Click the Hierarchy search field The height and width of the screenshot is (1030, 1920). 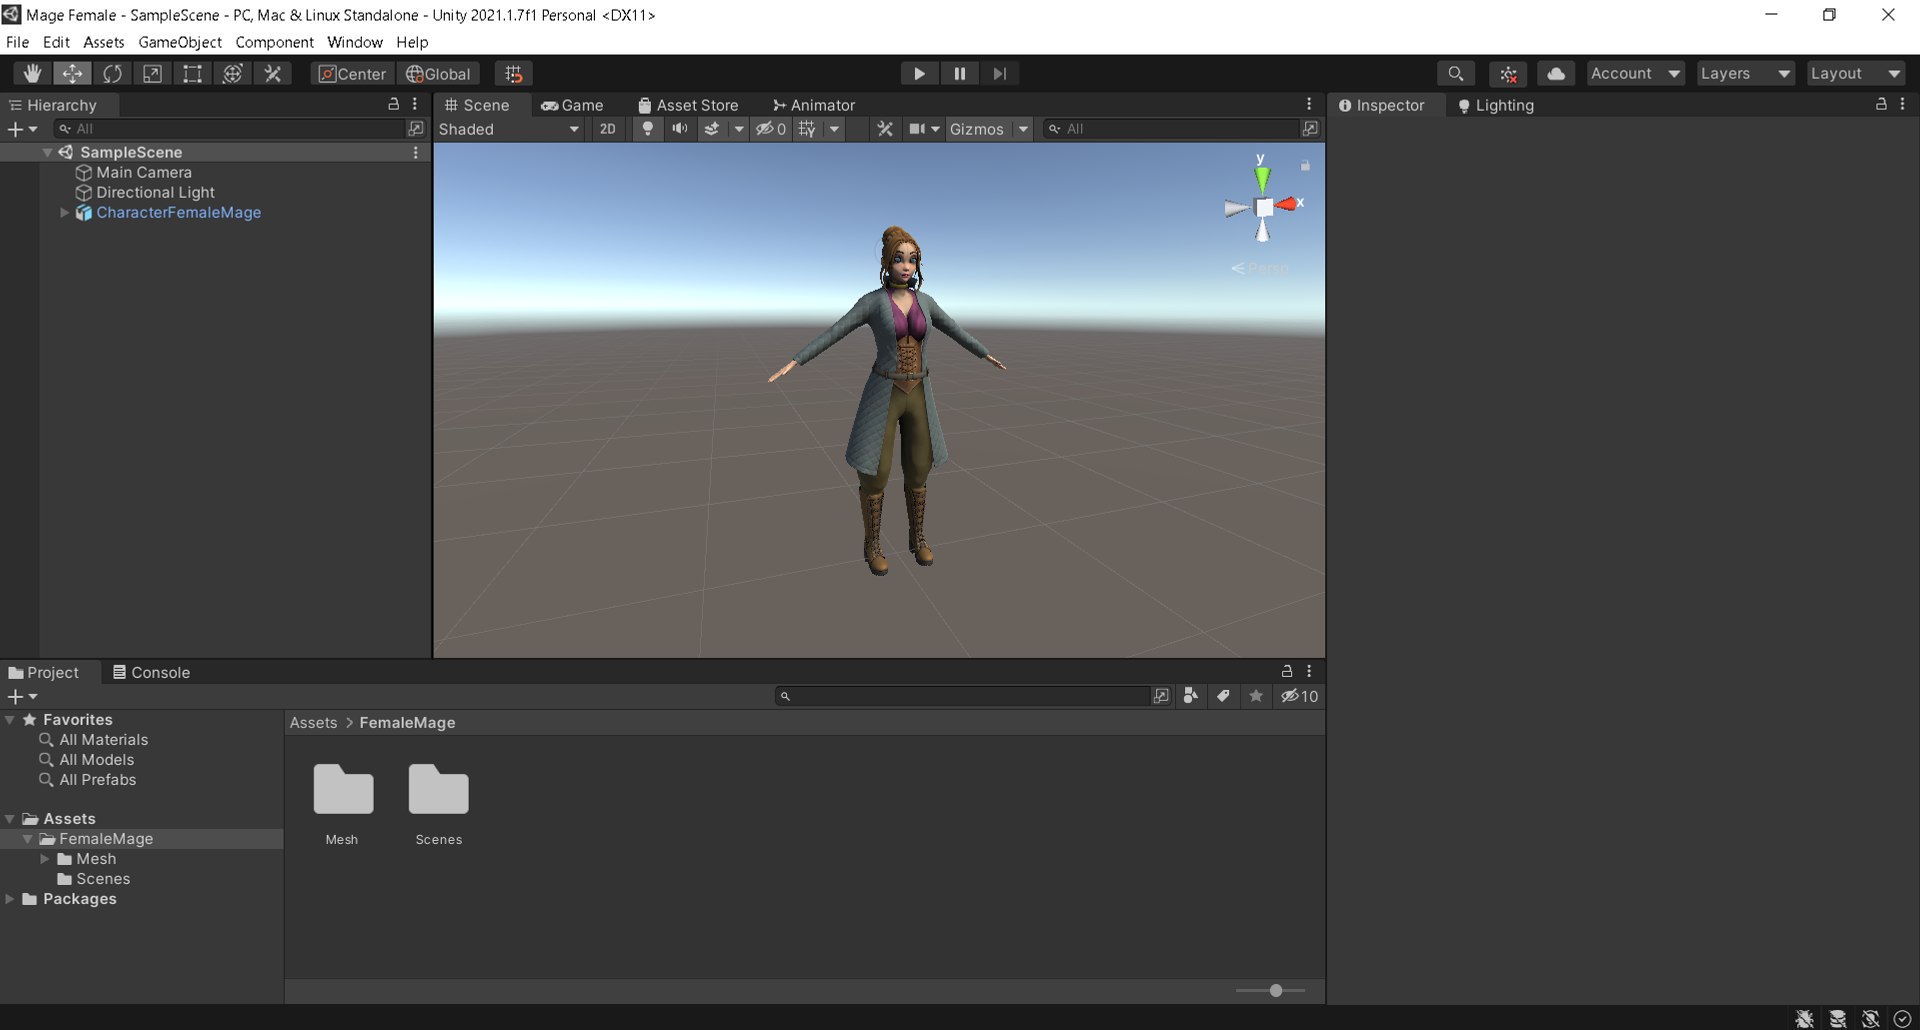(x=232, y=129)
